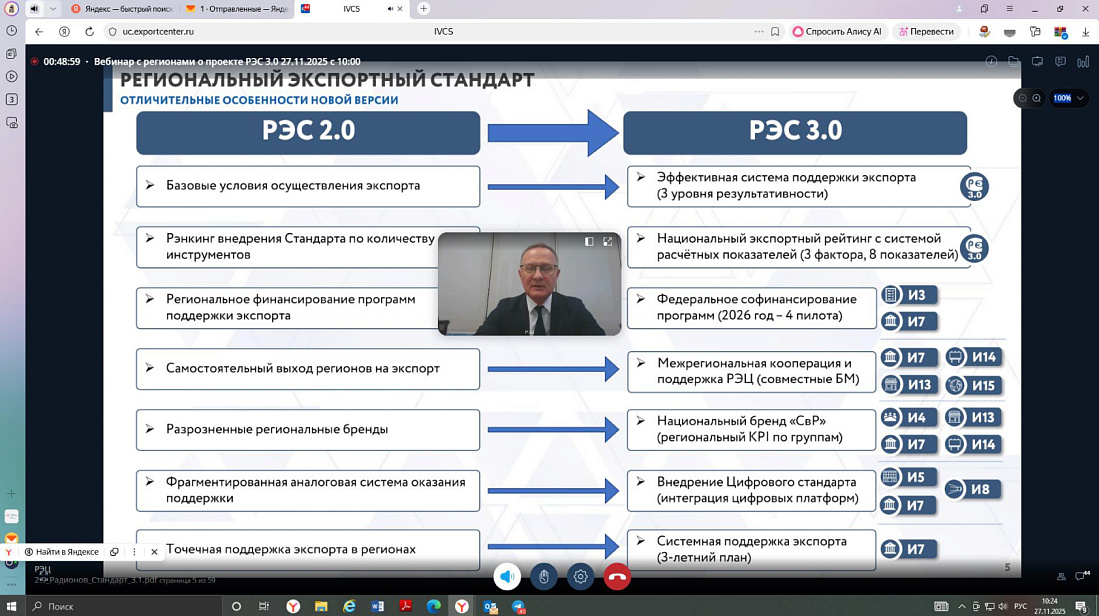Image resolution: width=1099 pixels, height=616 pixels.
Task: Mute the speaker in the conference controls
Action: (x=507, y=577)
